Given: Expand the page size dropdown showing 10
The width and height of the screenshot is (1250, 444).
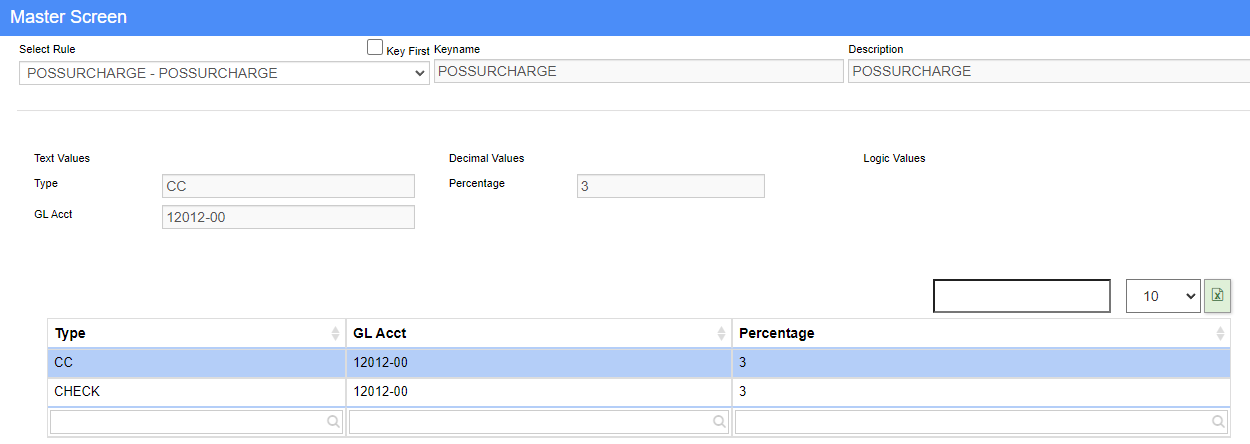Looking at the screenshot, I should point(1163,296).
